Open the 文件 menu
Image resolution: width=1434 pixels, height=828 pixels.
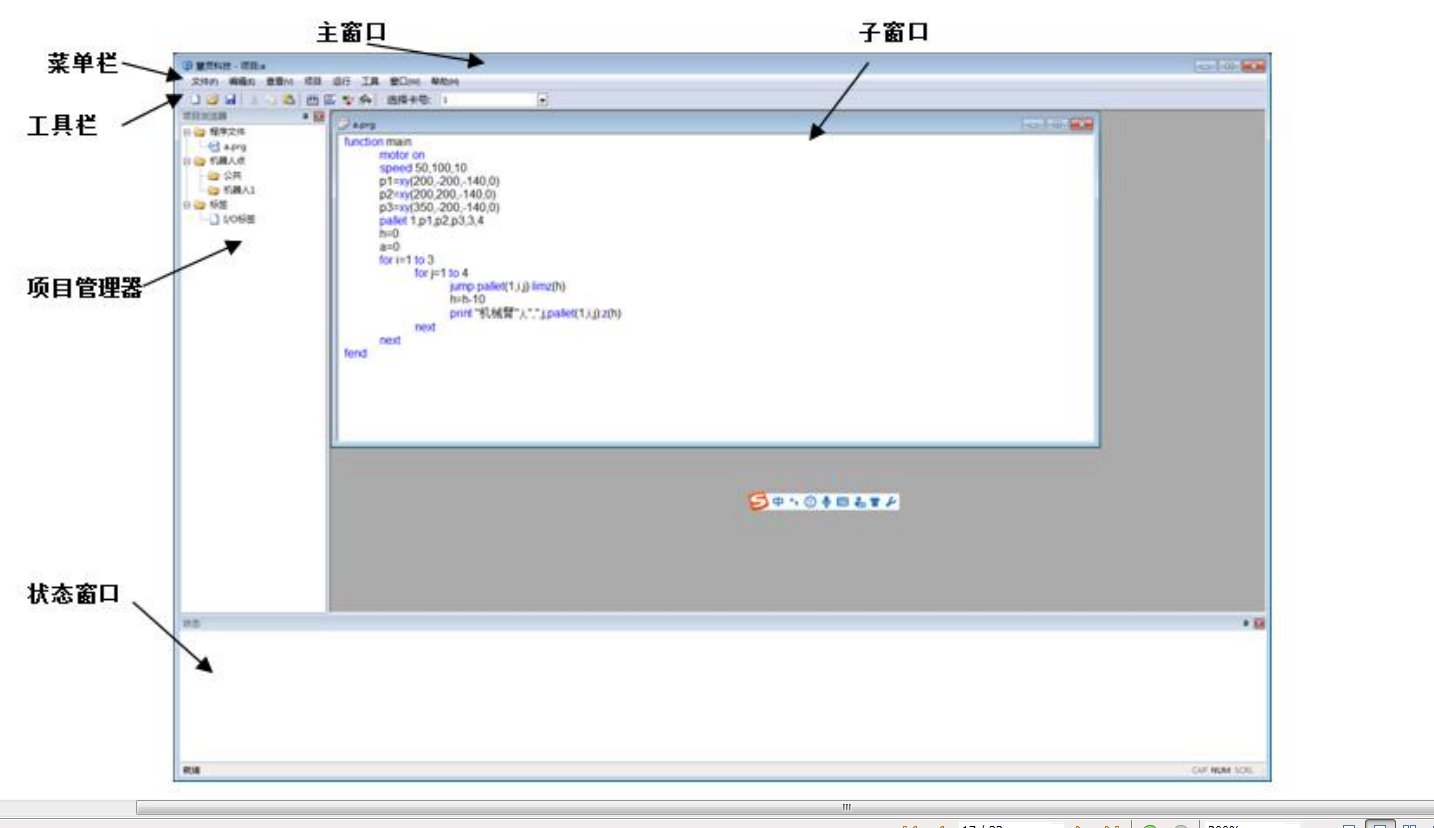(x=205, y=82)
